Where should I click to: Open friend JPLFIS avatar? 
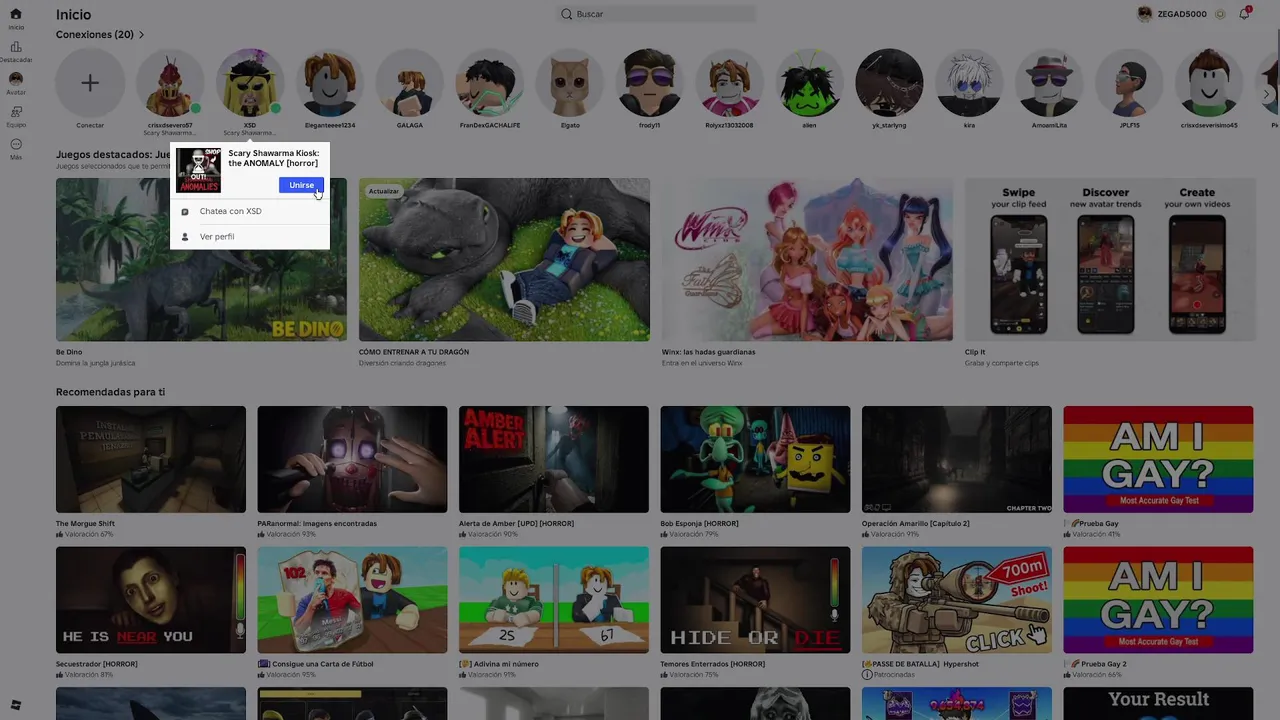(x=1130, y=83)
